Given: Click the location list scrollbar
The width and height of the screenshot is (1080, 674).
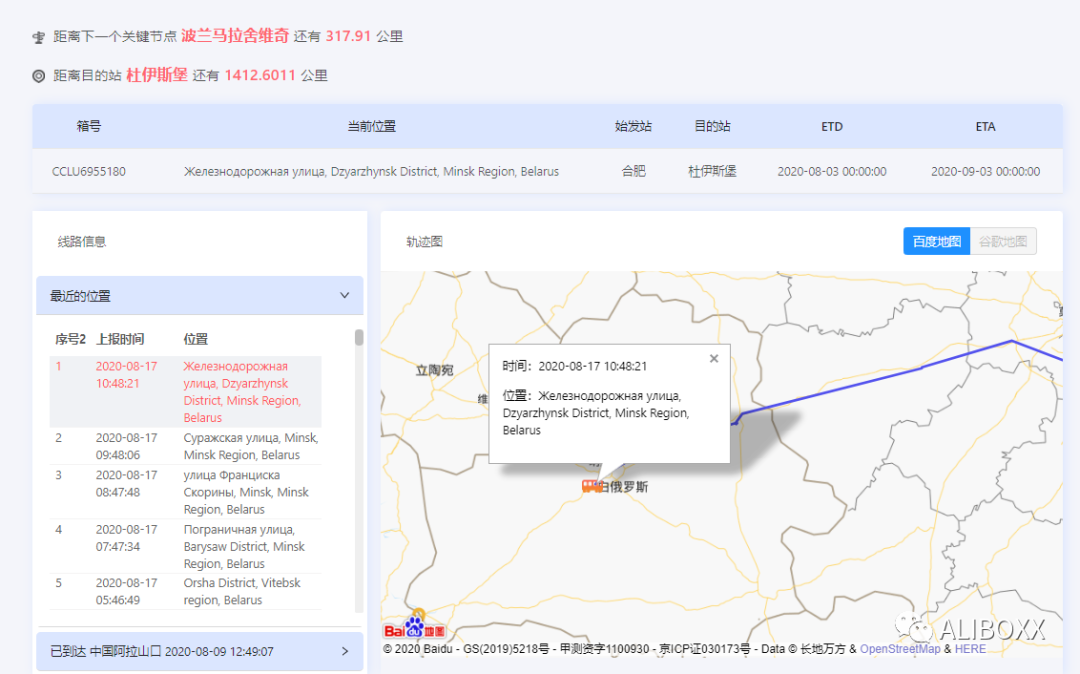Looking at the screenshot, I should (x=359, y=340).
